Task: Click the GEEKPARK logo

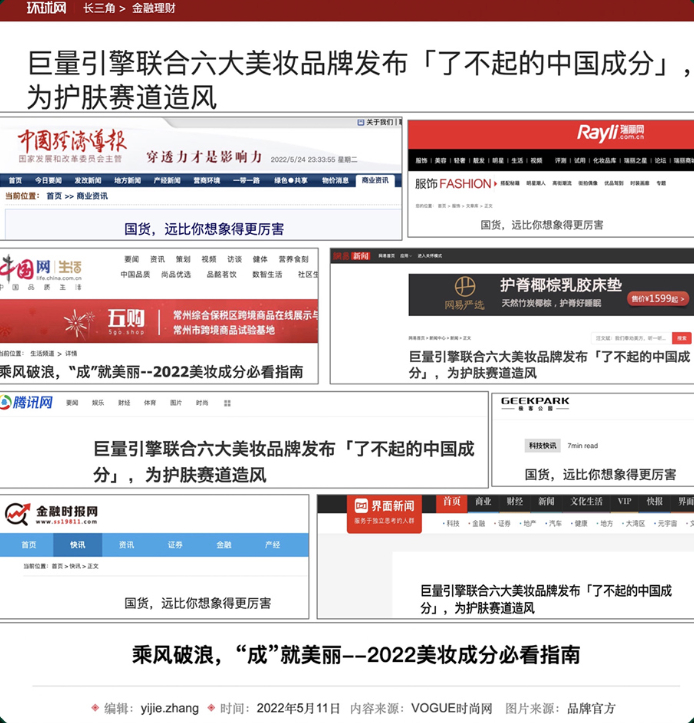Action: point(535,403)
